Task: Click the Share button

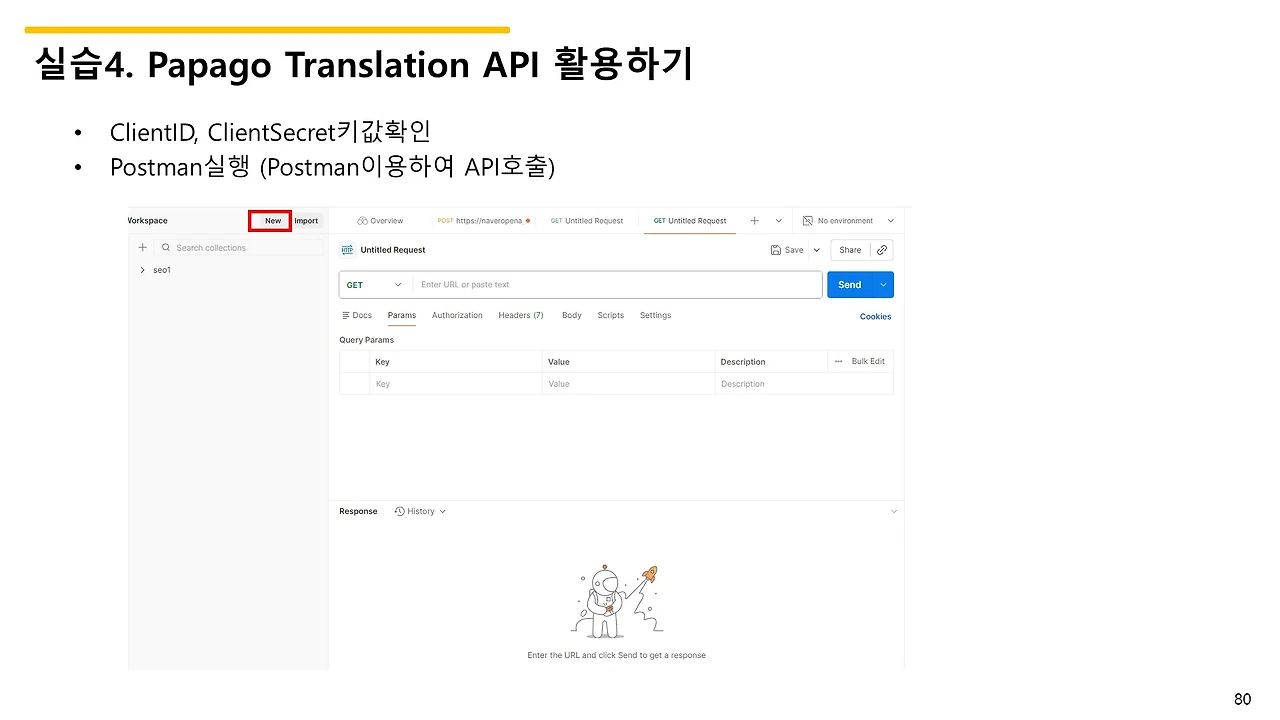Action: [850, 250]
